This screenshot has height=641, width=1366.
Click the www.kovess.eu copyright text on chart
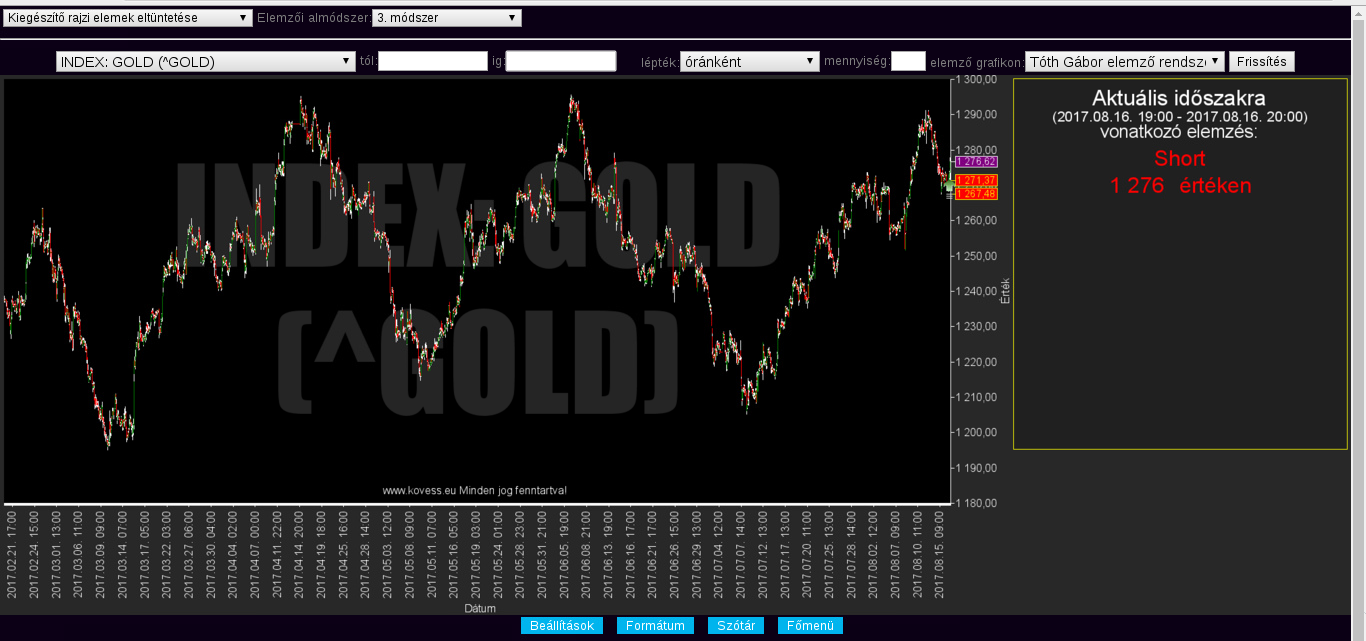[475, 490]
